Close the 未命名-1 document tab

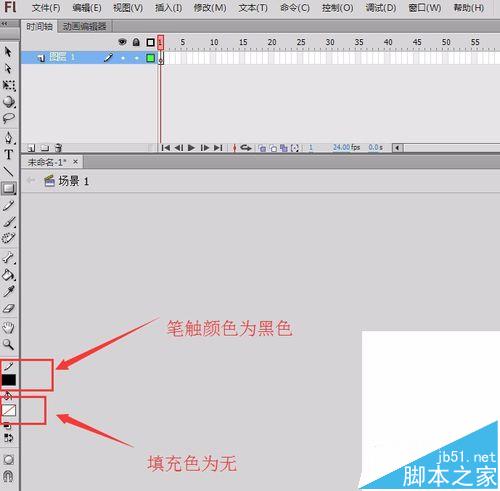tap(76, 162)
